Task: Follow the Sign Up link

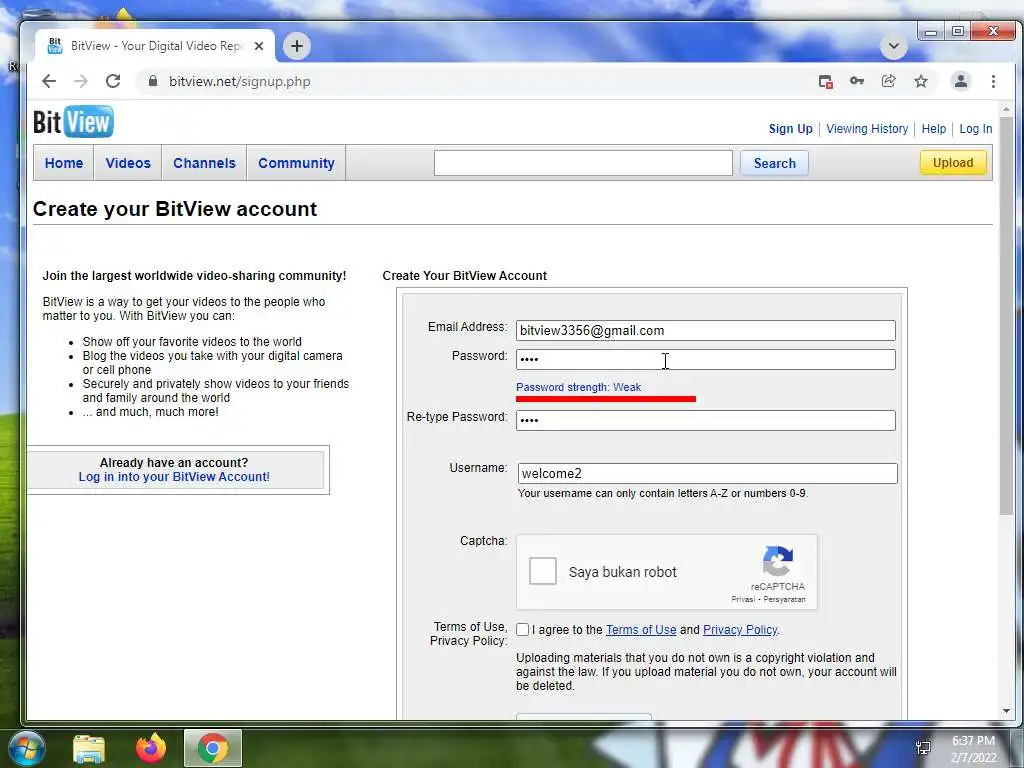Action: pos(790,129)
